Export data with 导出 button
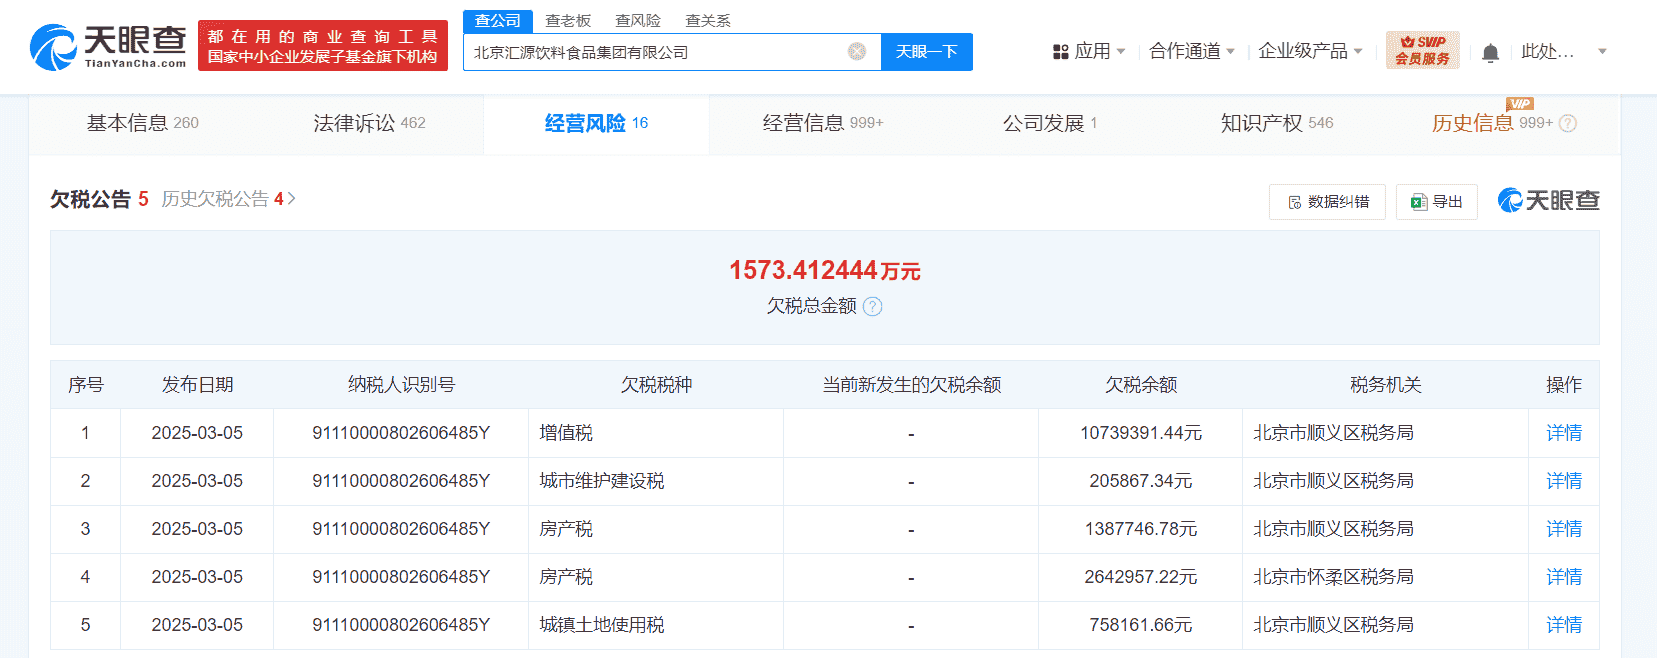The height and width of the screenshot is (658, 1657). pyautogui.click(x=1436, y=202)
